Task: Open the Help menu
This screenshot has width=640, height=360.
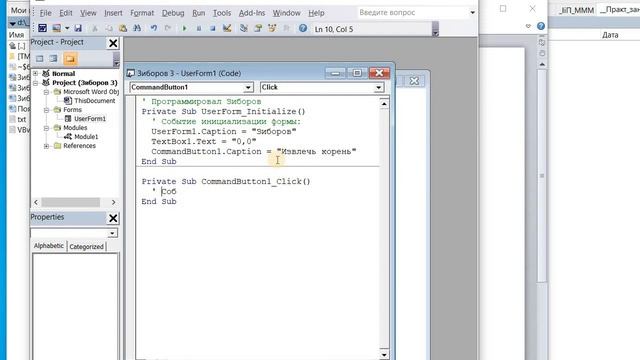Action: pyautogui.click(x=316, y=13)
